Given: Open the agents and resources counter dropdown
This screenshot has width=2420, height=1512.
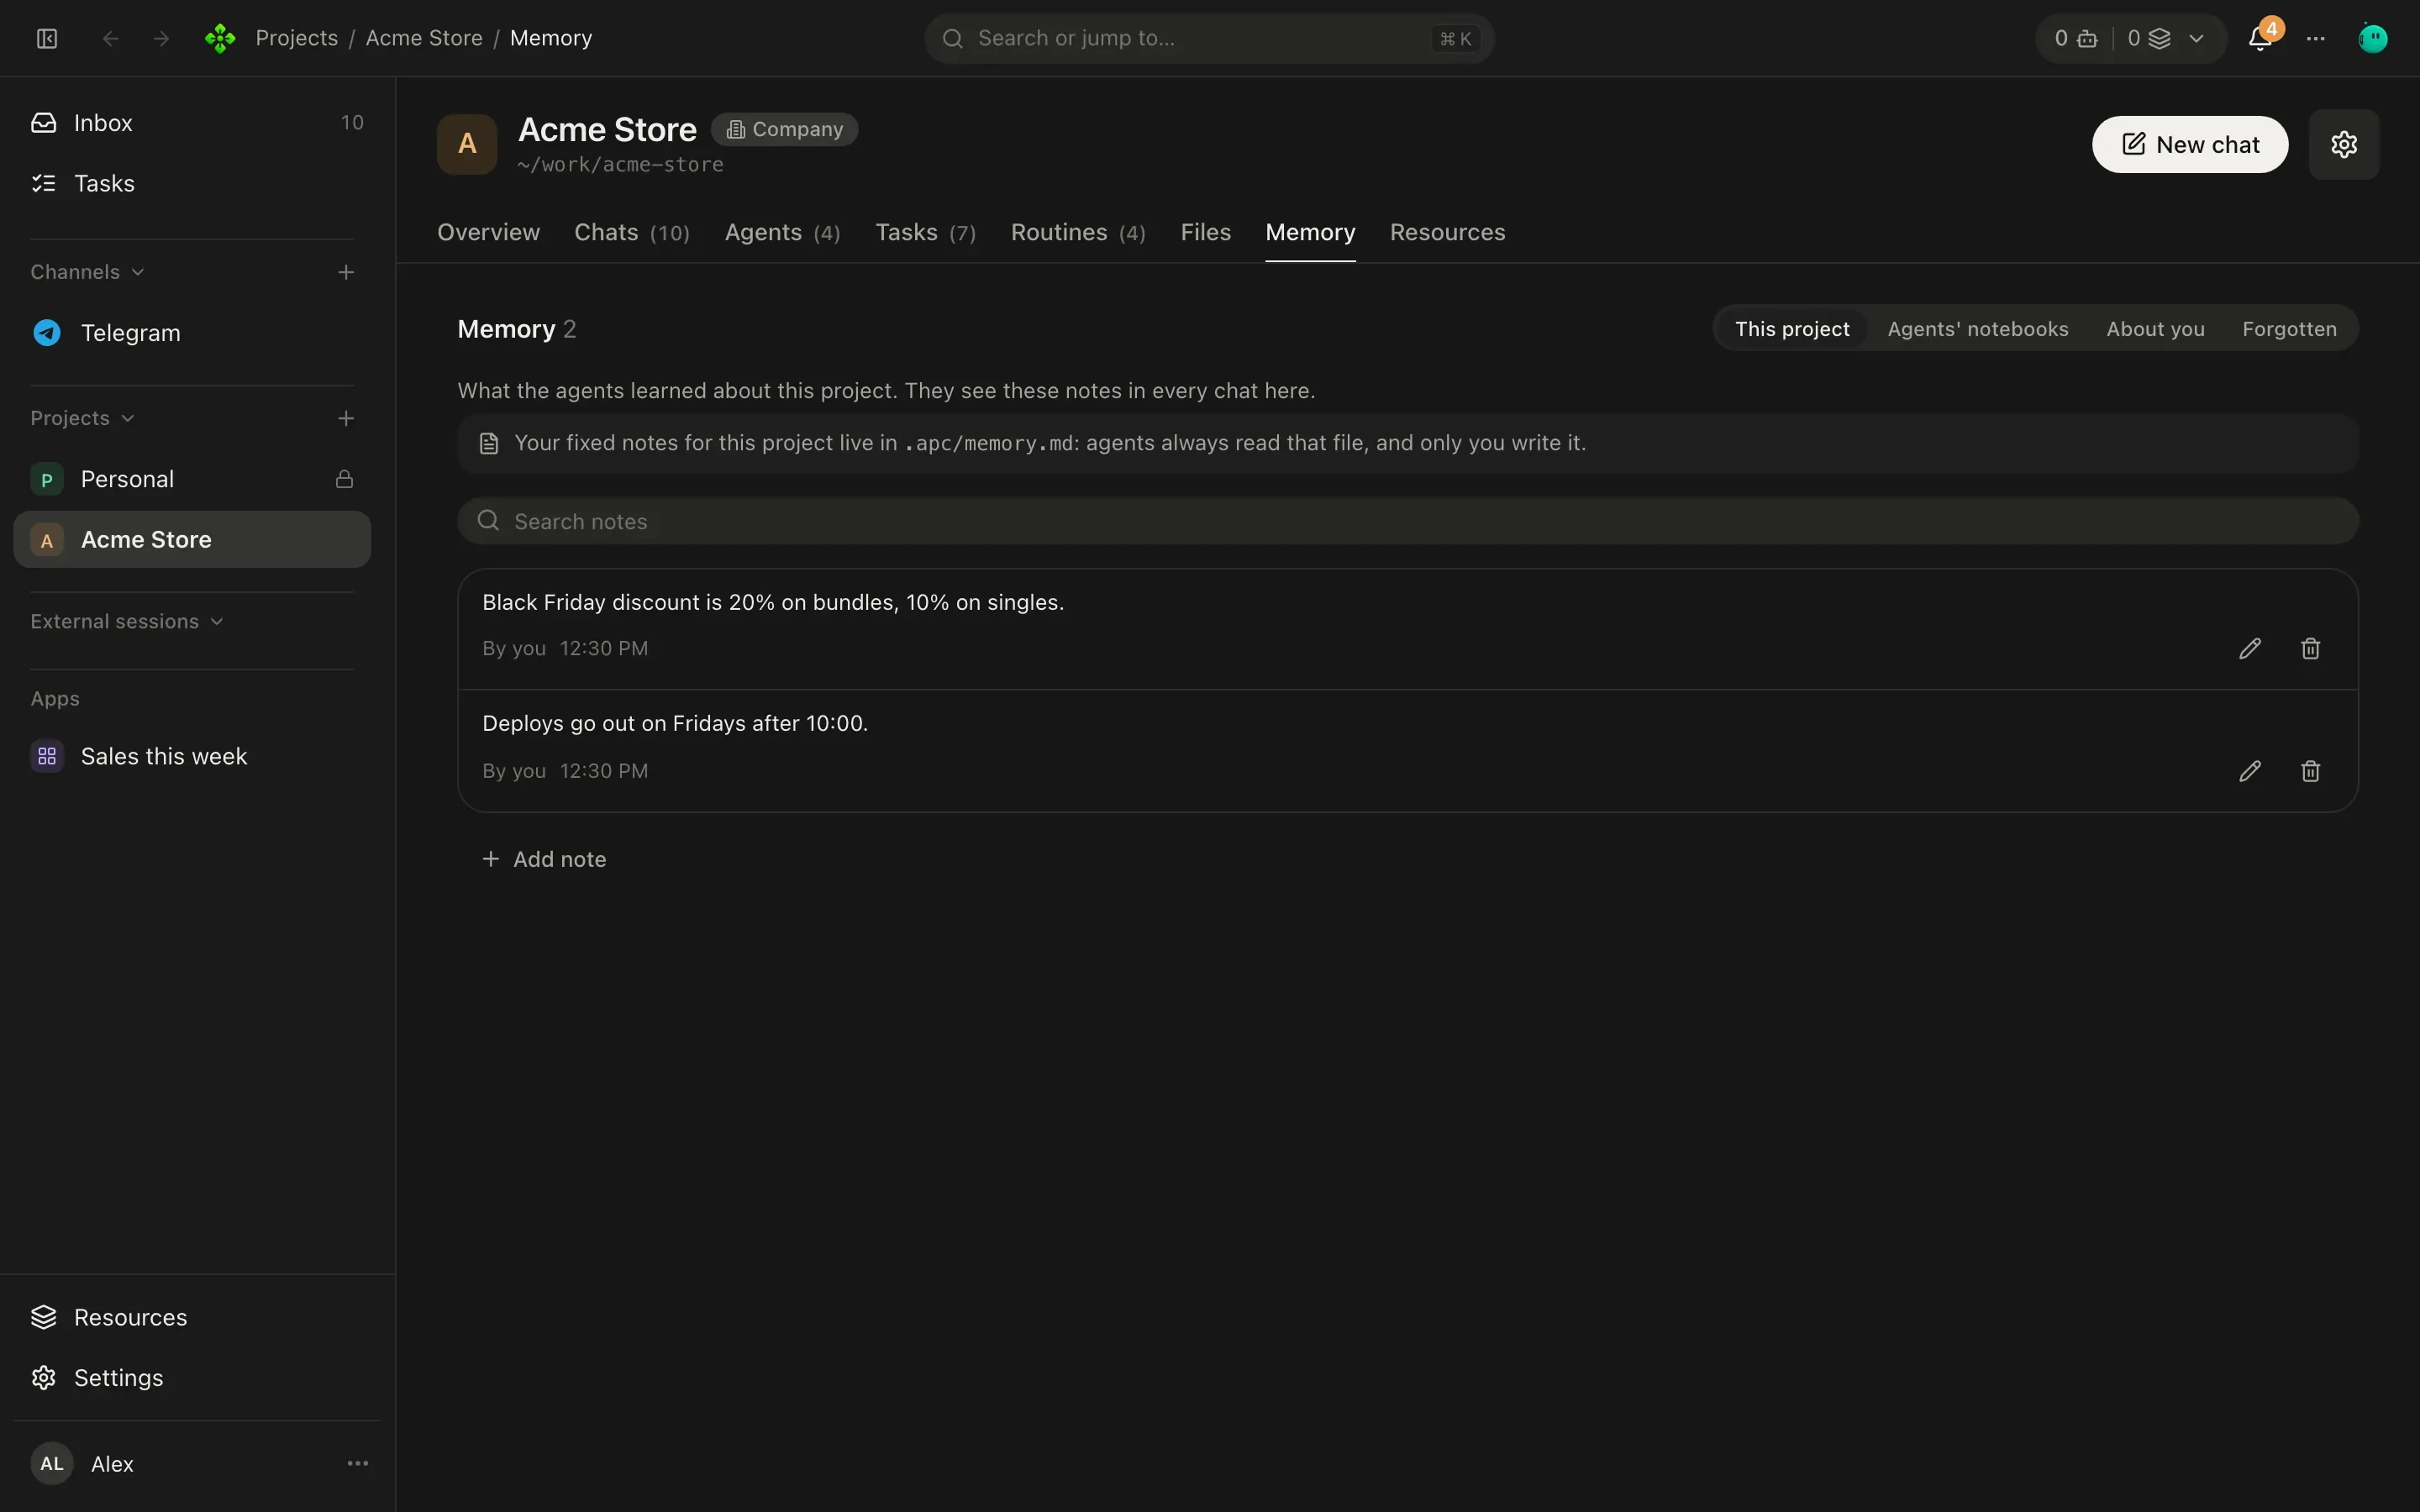Looking at the screenshot, I should click(x=2131, y=38).
